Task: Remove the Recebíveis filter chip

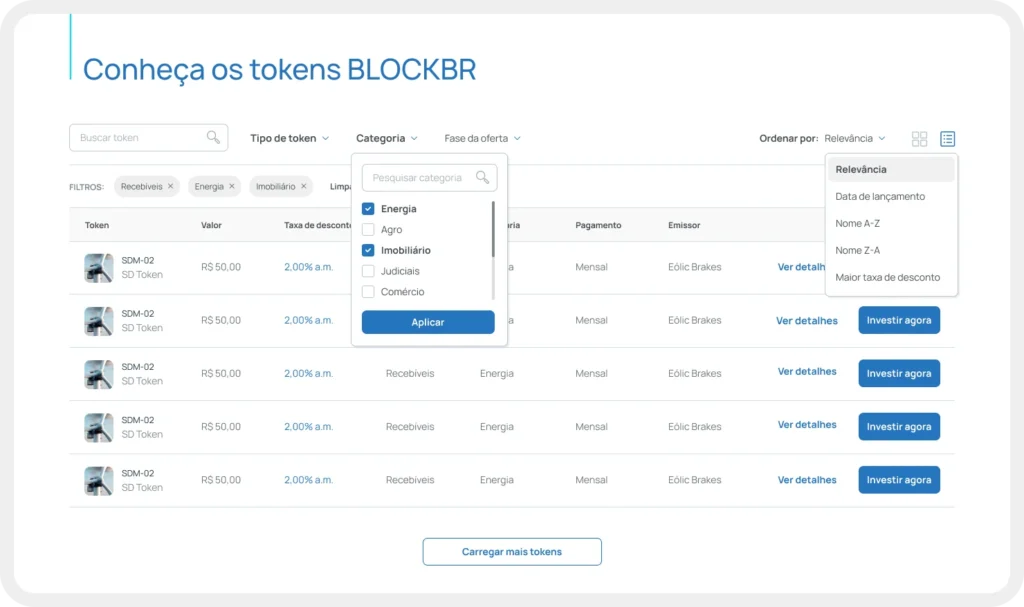Action: (x=171, y=186)
